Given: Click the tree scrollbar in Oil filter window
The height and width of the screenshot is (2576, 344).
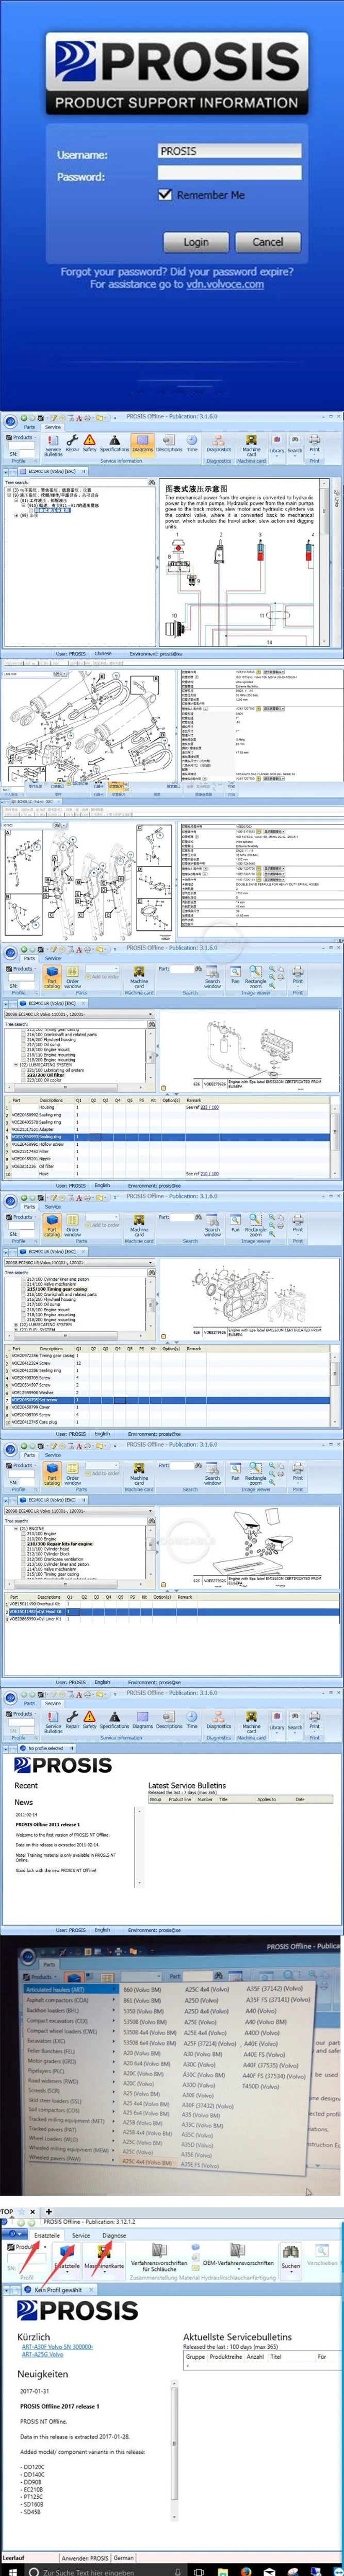Looking at the screenshot, I should pyautogui.click(x=151, y=1056).
